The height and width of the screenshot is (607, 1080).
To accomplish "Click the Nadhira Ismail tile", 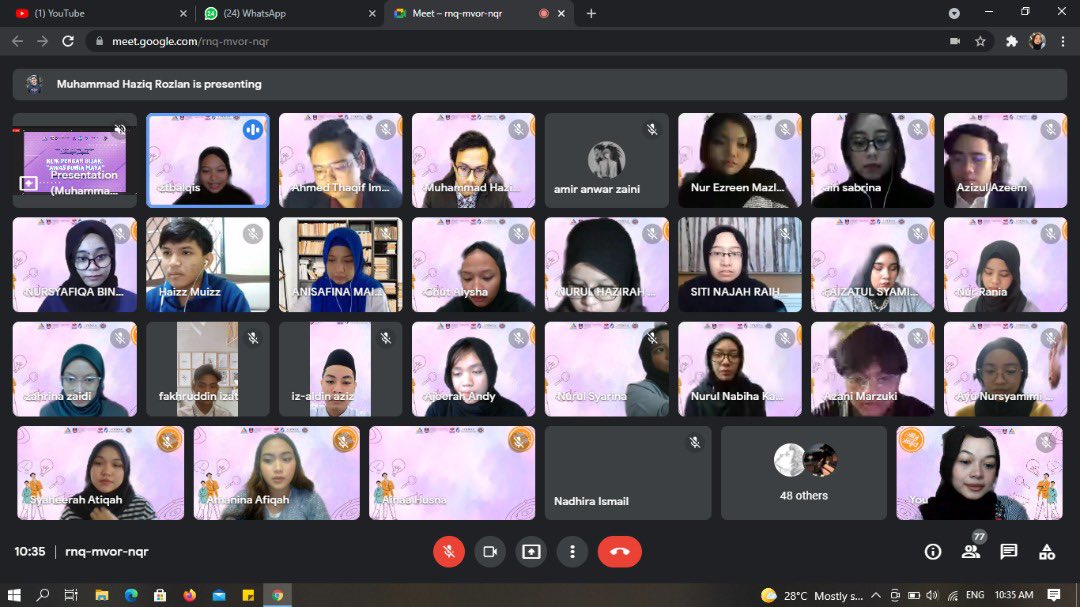I will 628,473.
